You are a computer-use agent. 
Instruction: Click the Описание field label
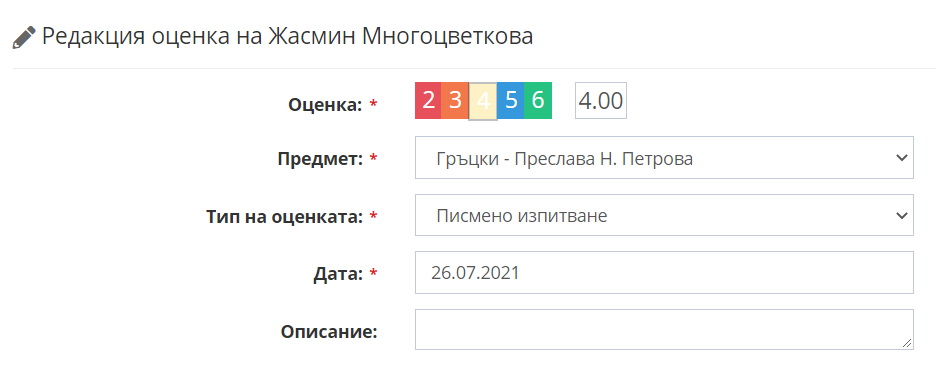329,332
